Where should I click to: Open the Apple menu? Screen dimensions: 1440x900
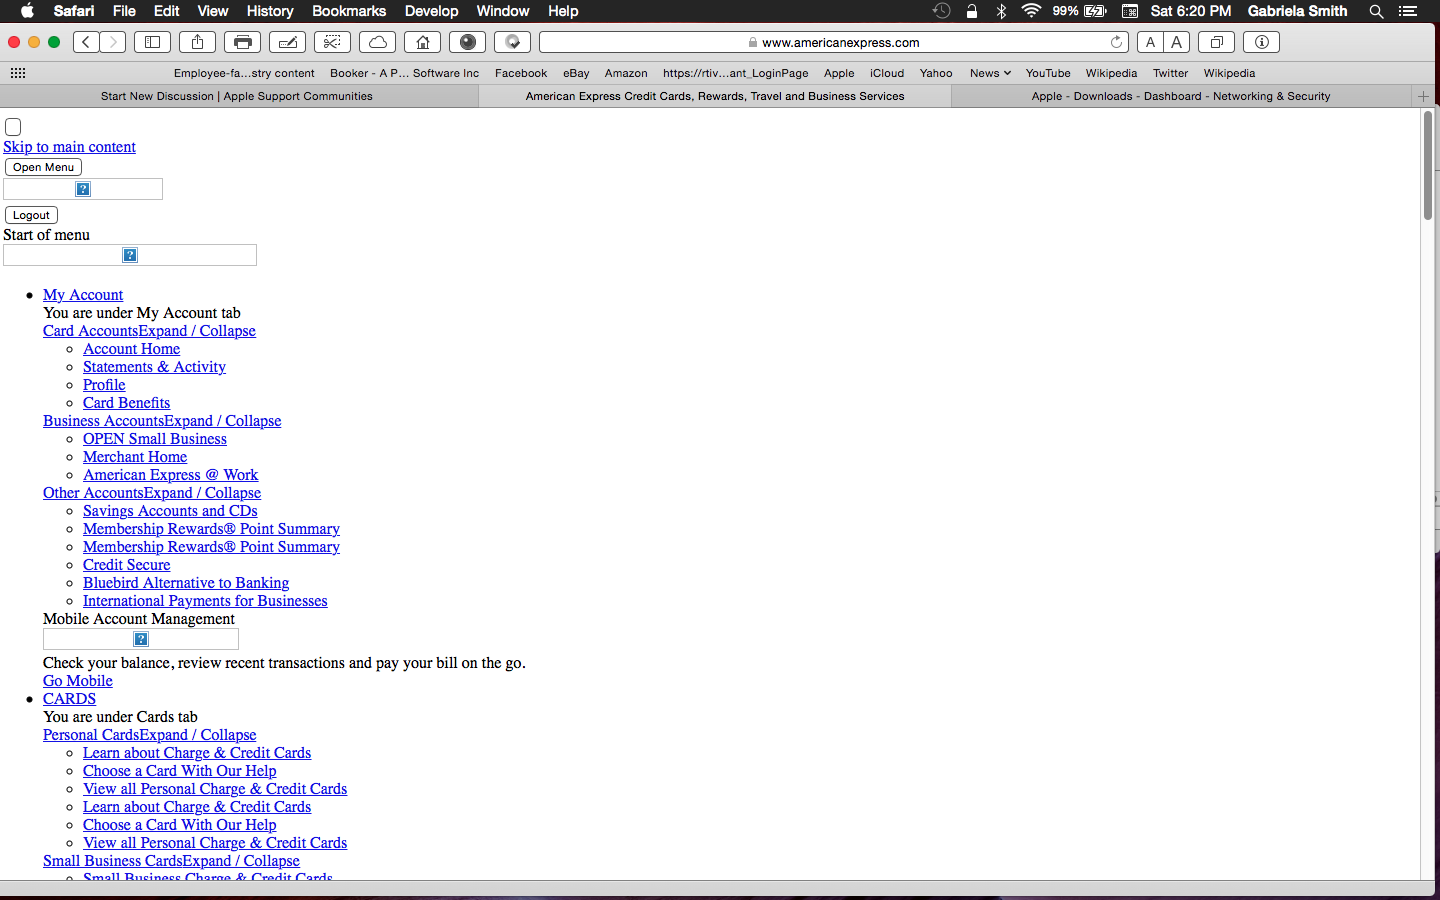[x=27, y=11]
